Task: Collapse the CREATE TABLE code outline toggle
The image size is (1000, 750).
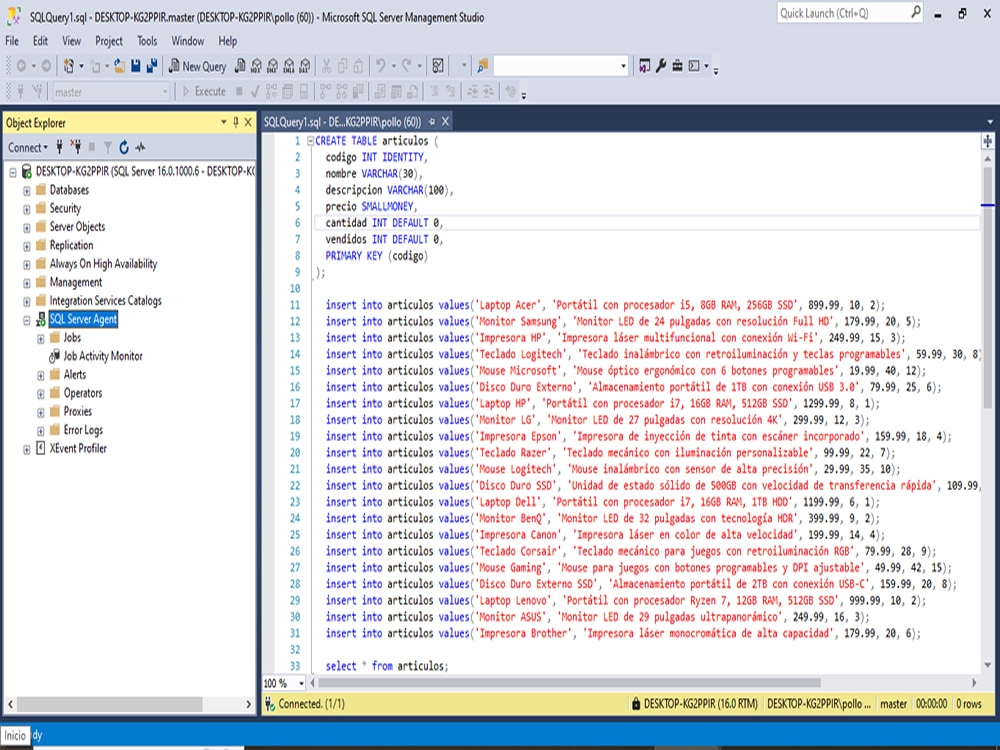Action: [x=311, y=141]
